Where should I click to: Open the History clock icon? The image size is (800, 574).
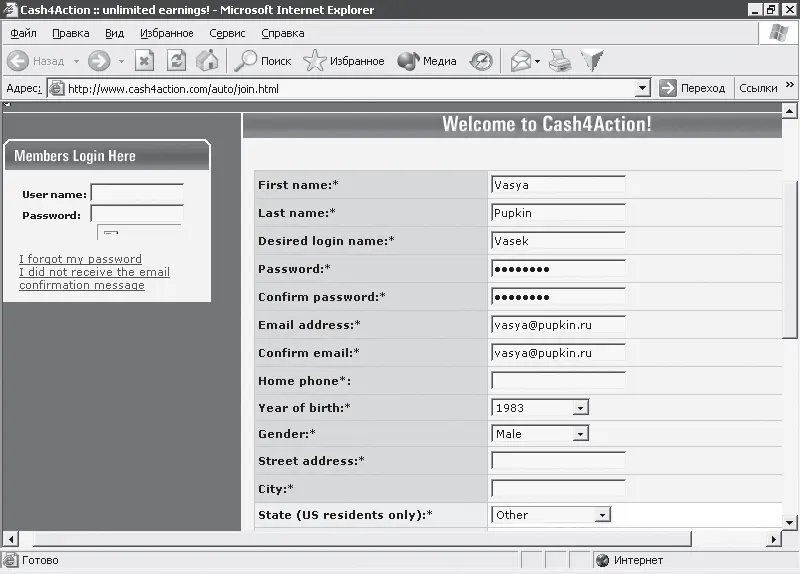coord(481,61)
